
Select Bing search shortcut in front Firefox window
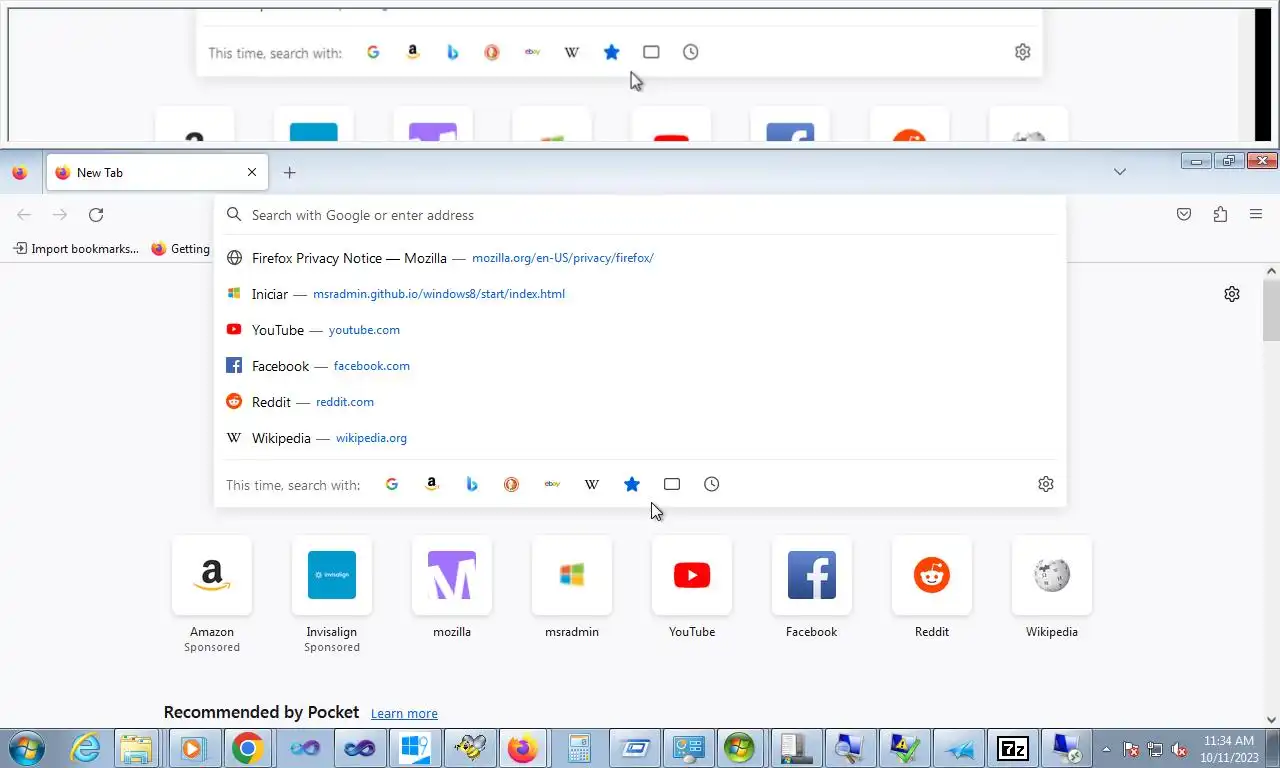pos(472,484)
